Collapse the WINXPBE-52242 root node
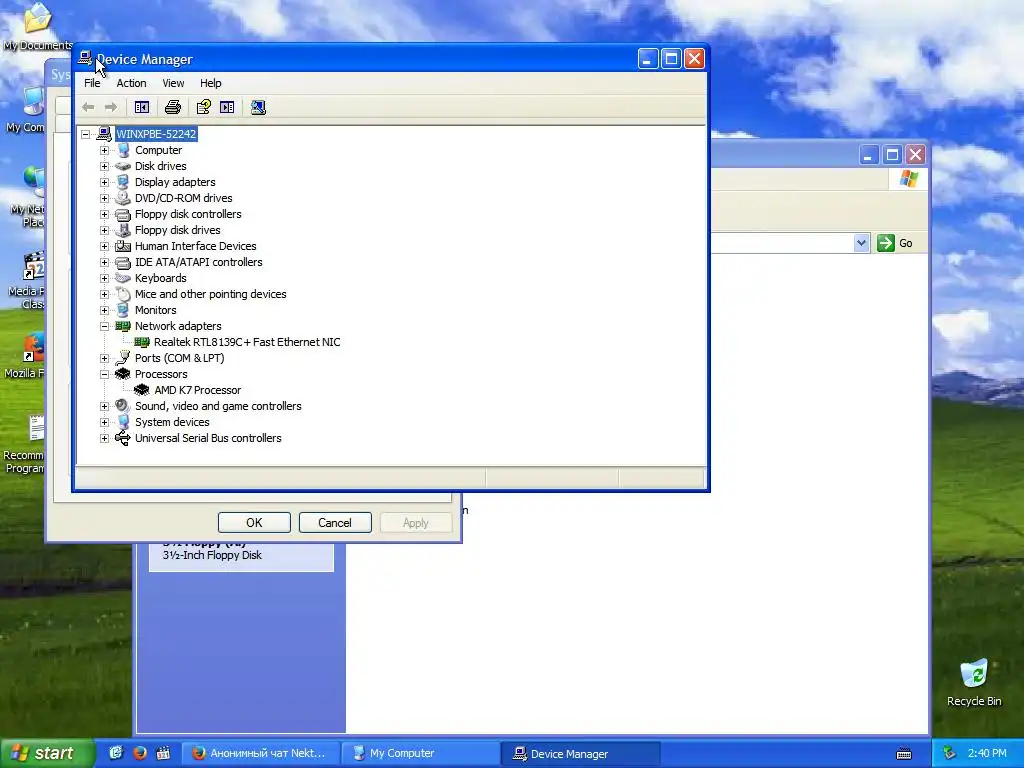This screenshot has height=768, width=1024. [86, 135]
